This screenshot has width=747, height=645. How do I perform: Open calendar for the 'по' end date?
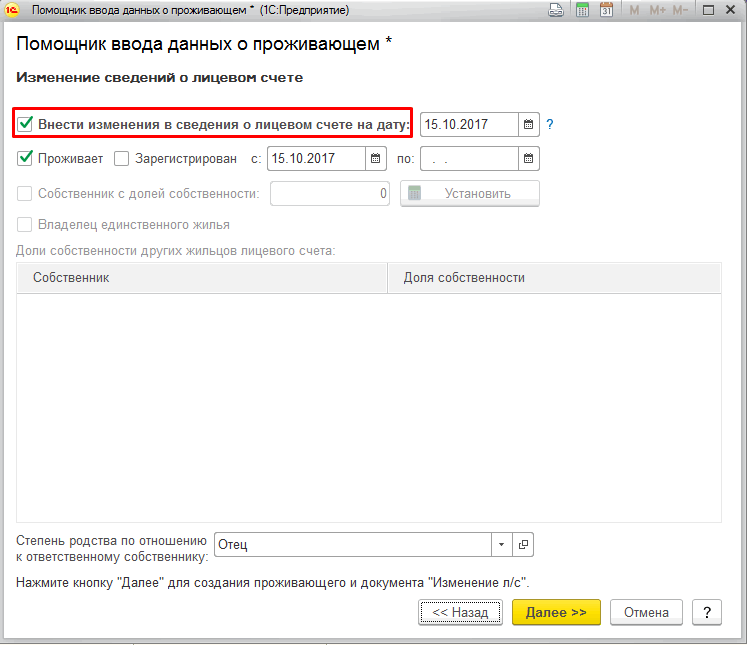pos(529,158)
